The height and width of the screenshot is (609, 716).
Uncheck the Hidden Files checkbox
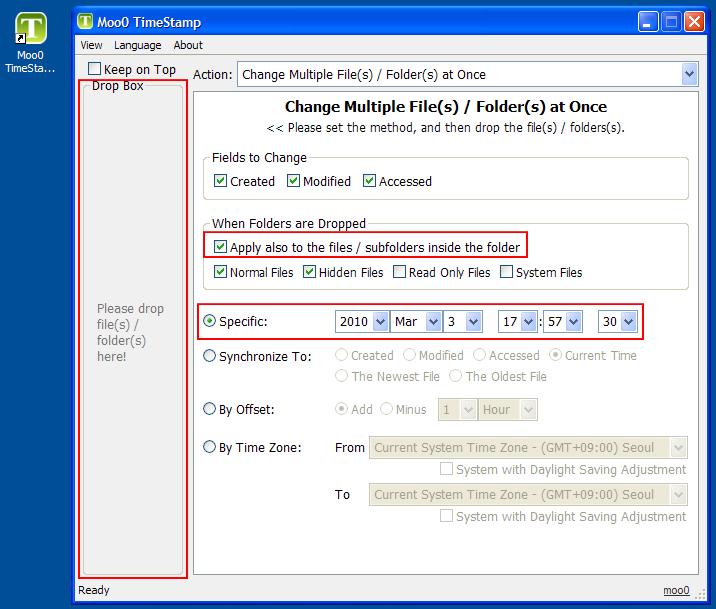pyautogui.click(x=309, y=272)
